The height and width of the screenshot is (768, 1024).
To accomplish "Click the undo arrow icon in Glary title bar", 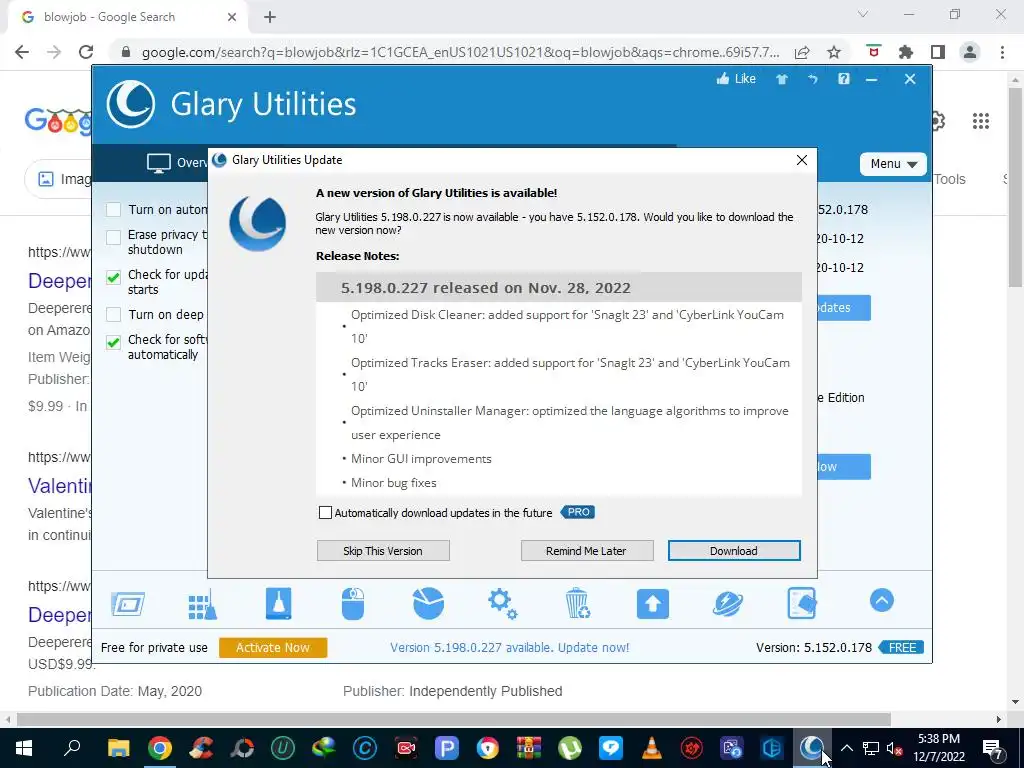I will (812, 79).
